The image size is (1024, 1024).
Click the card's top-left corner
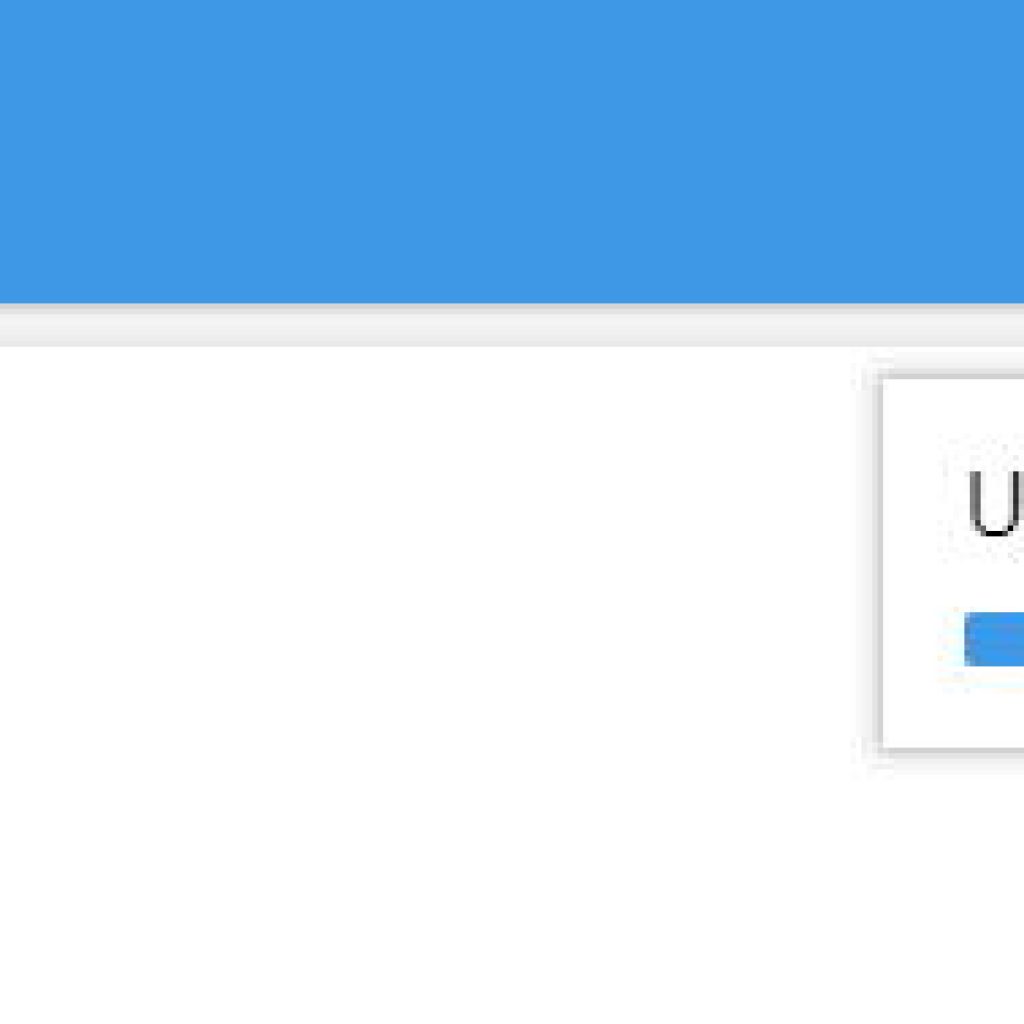point(883,379)
